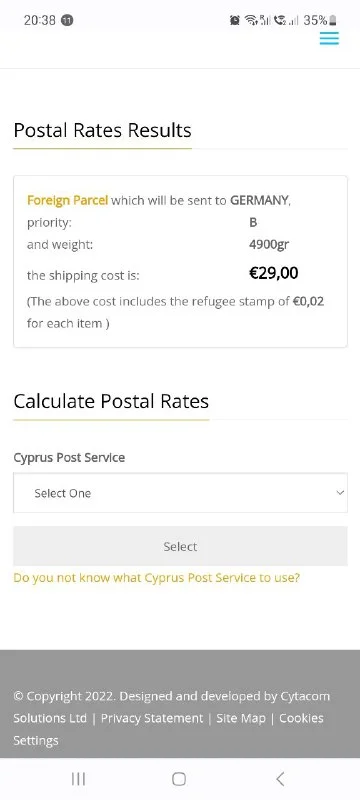Screen dimensions: 360x800
Task: Tap the Calculate Postal Rates heading
Action: tap(111, 402)
